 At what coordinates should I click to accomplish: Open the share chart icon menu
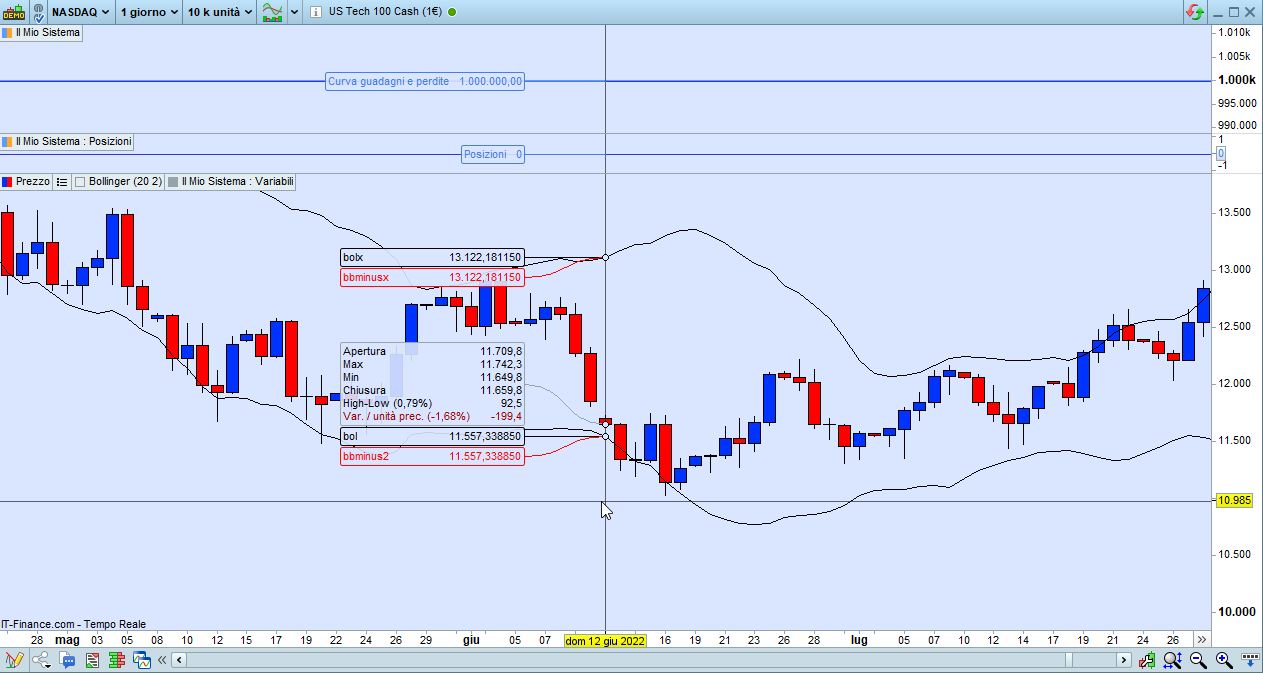[41, 660]
